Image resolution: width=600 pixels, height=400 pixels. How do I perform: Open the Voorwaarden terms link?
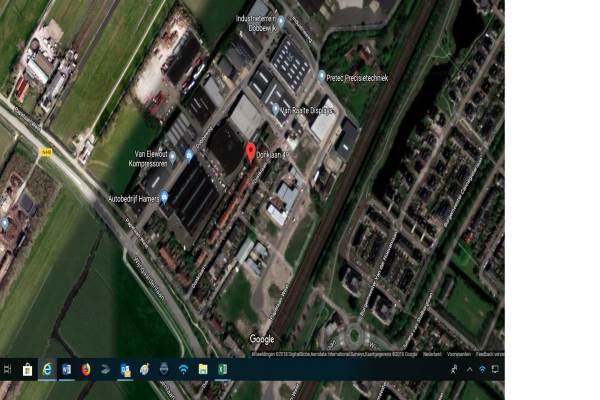tap(459, 354)
